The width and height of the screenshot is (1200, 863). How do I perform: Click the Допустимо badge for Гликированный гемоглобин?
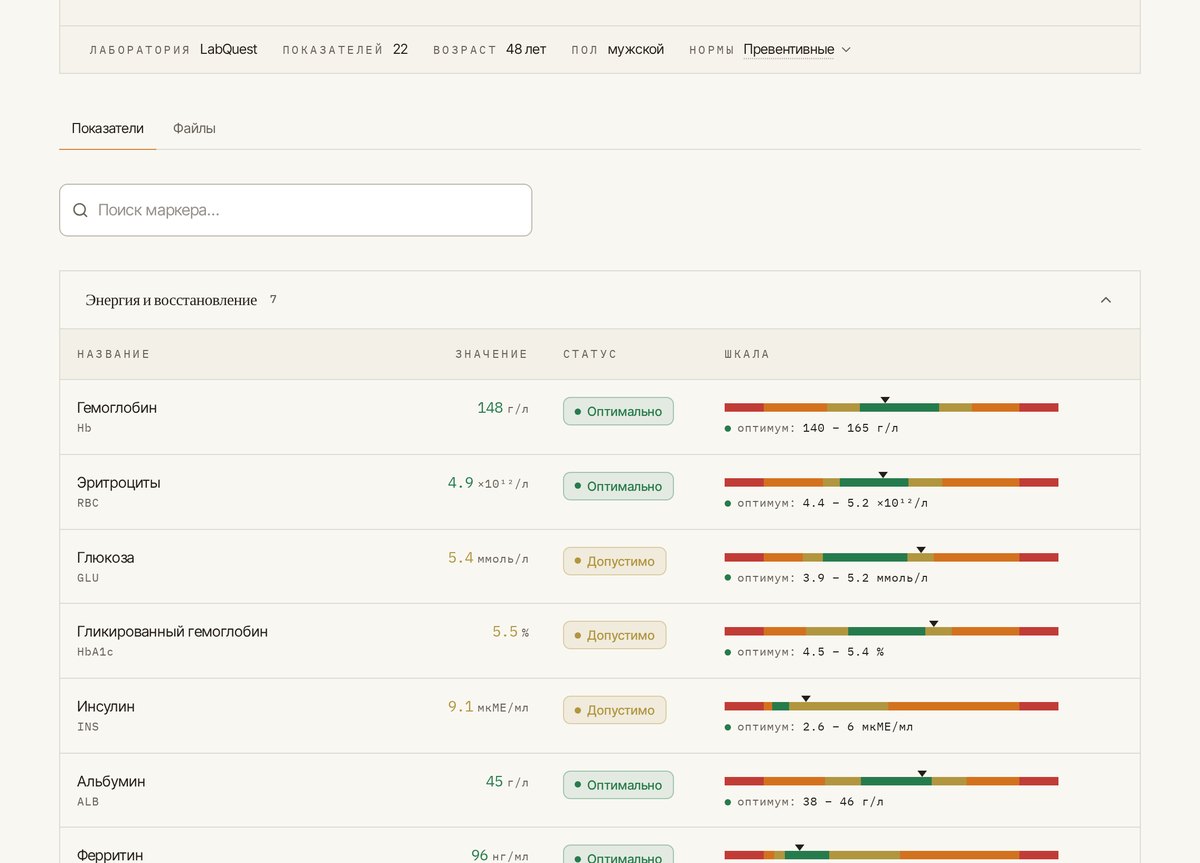614,635
